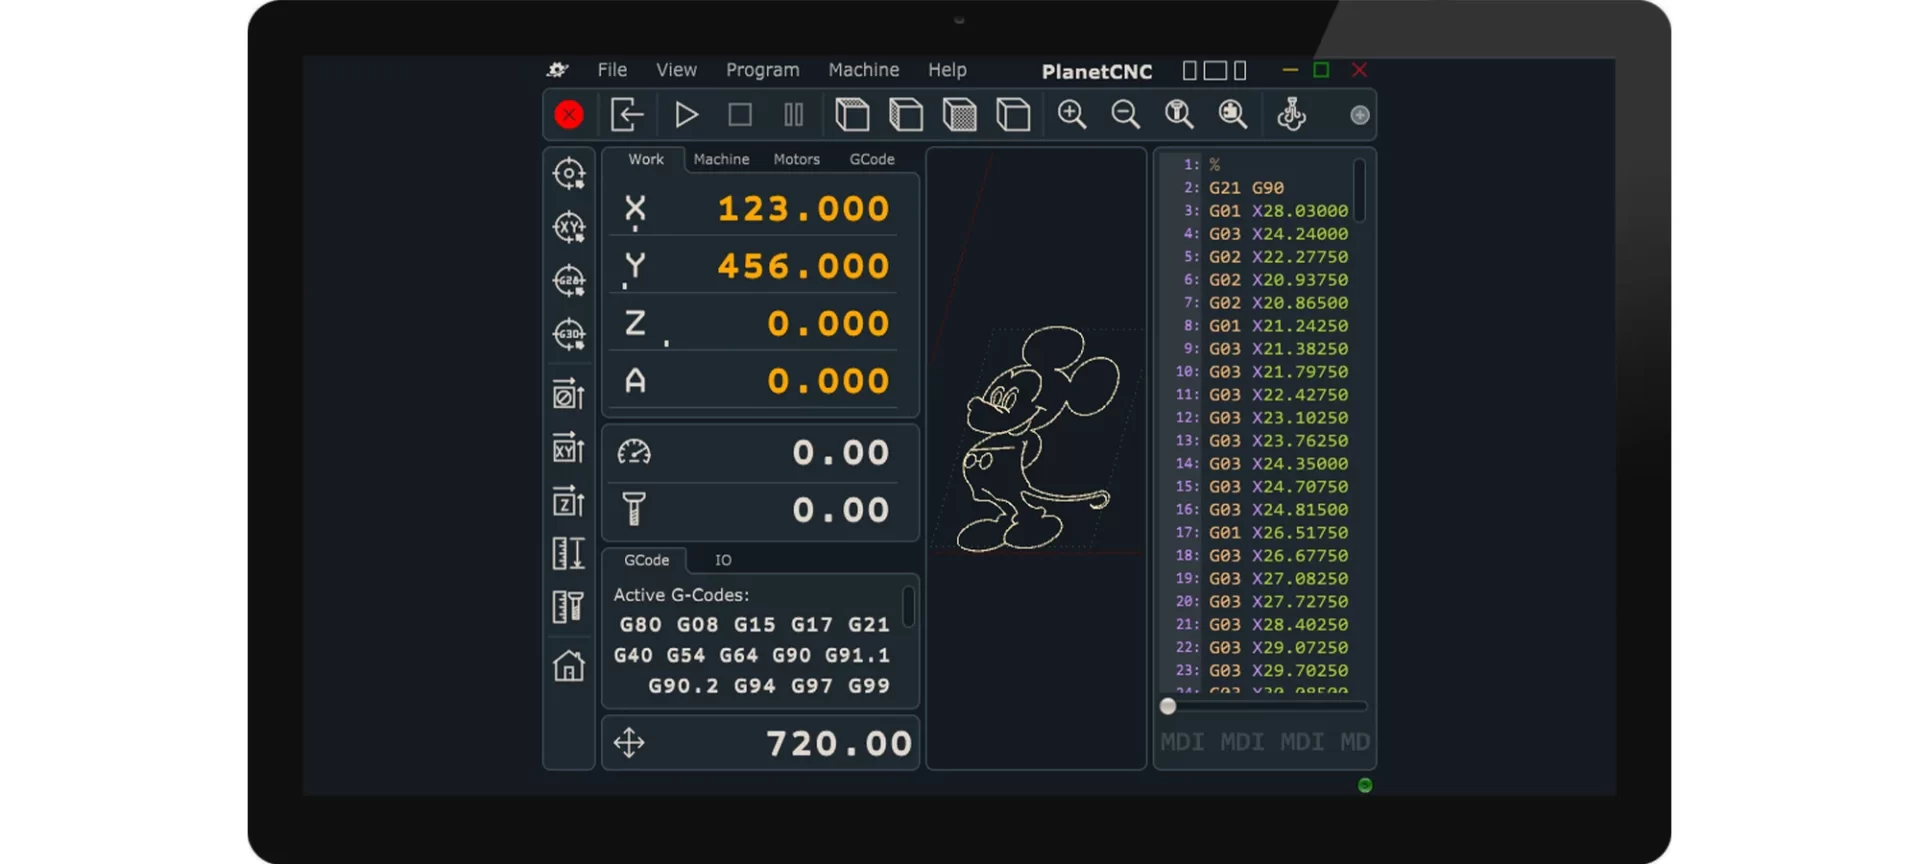Click the measure height ruler icon
Screen dimensions: 1920x864
pos(569,553)
